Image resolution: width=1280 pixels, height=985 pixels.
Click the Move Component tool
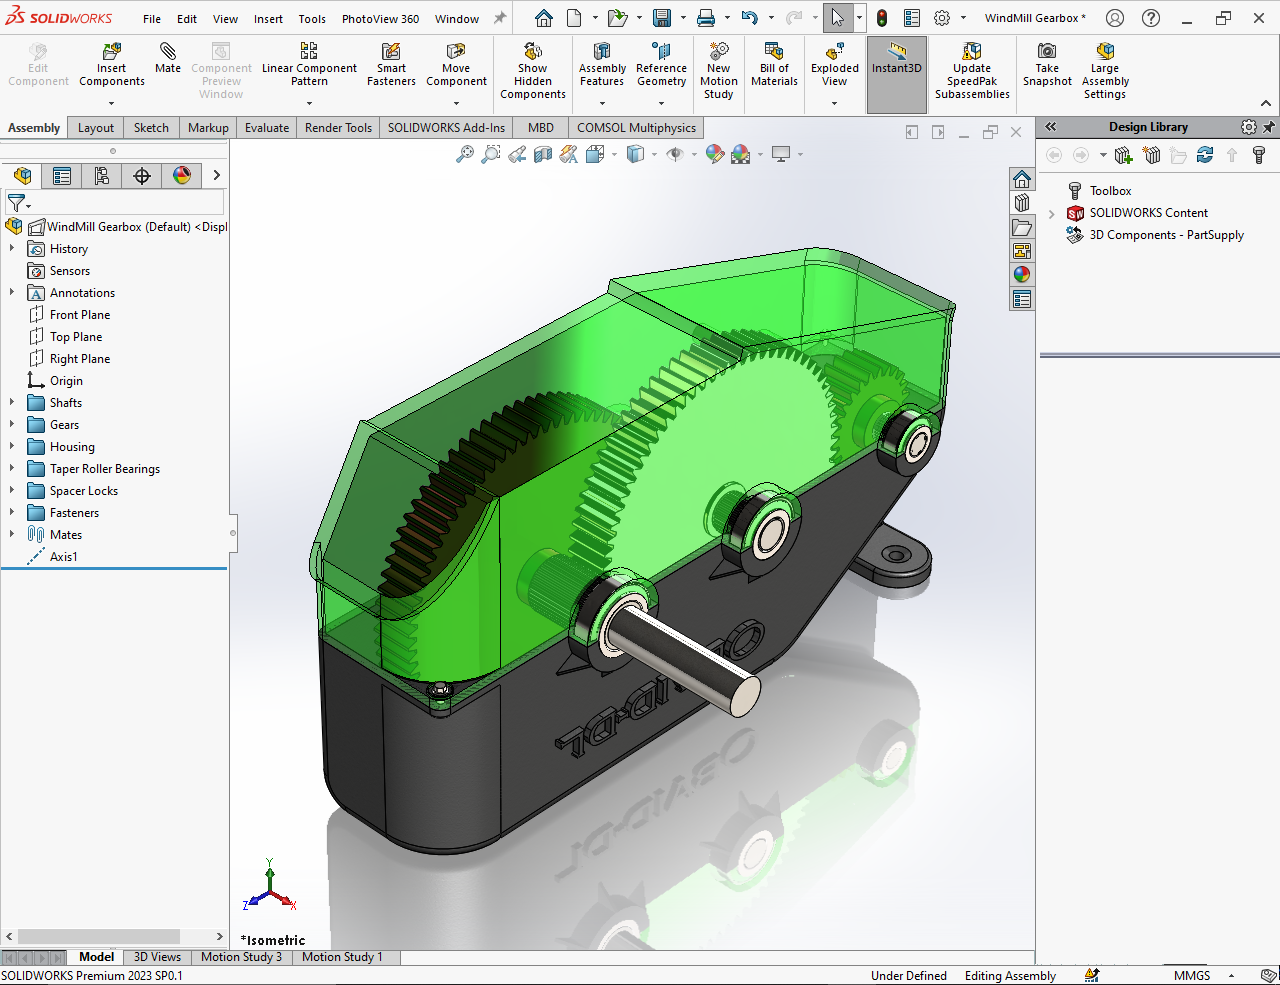tap(456, 65)
